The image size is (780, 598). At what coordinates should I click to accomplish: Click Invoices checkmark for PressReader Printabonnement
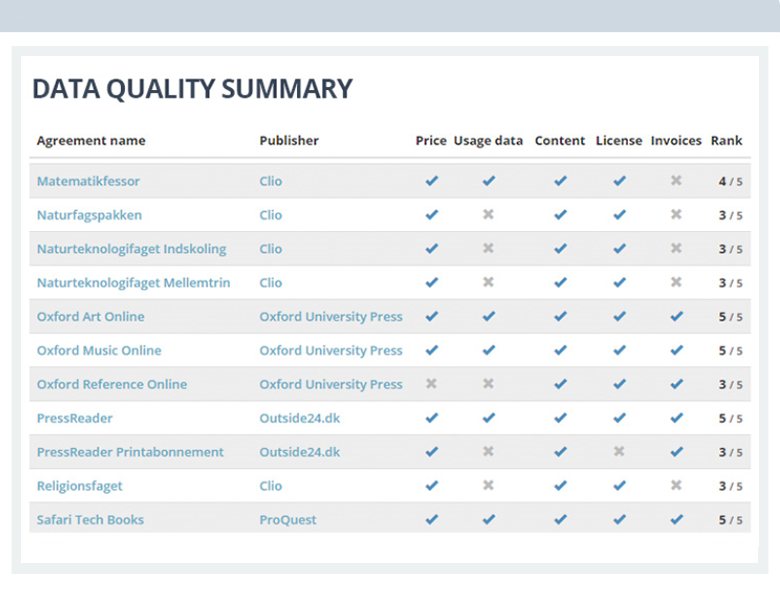pyautogui.click(x=677, y=452)
